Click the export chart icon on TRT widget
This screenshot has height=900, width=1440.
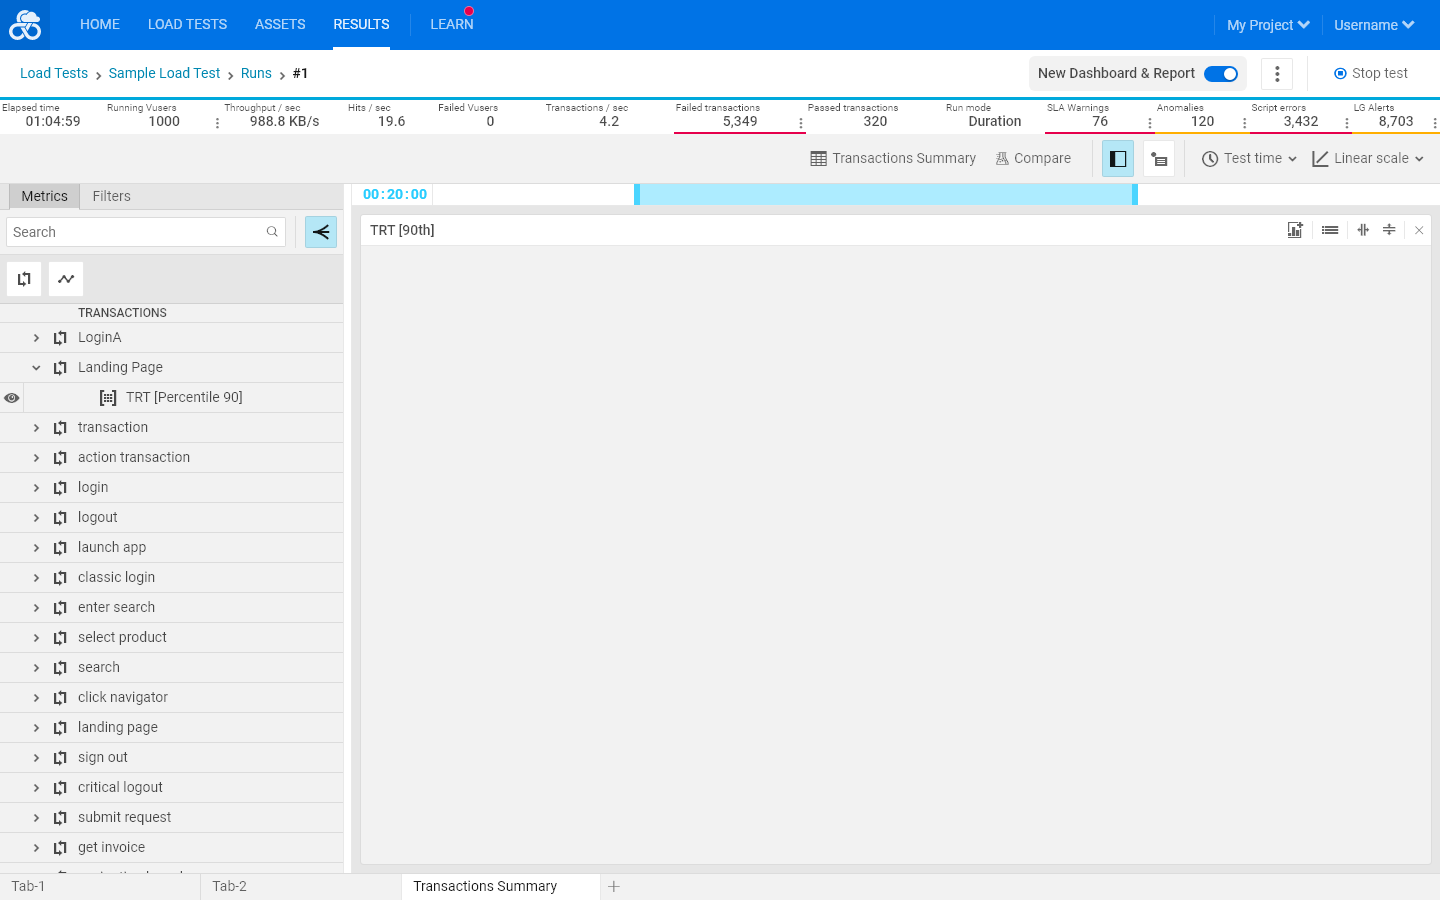click(x=1295, y=230)
